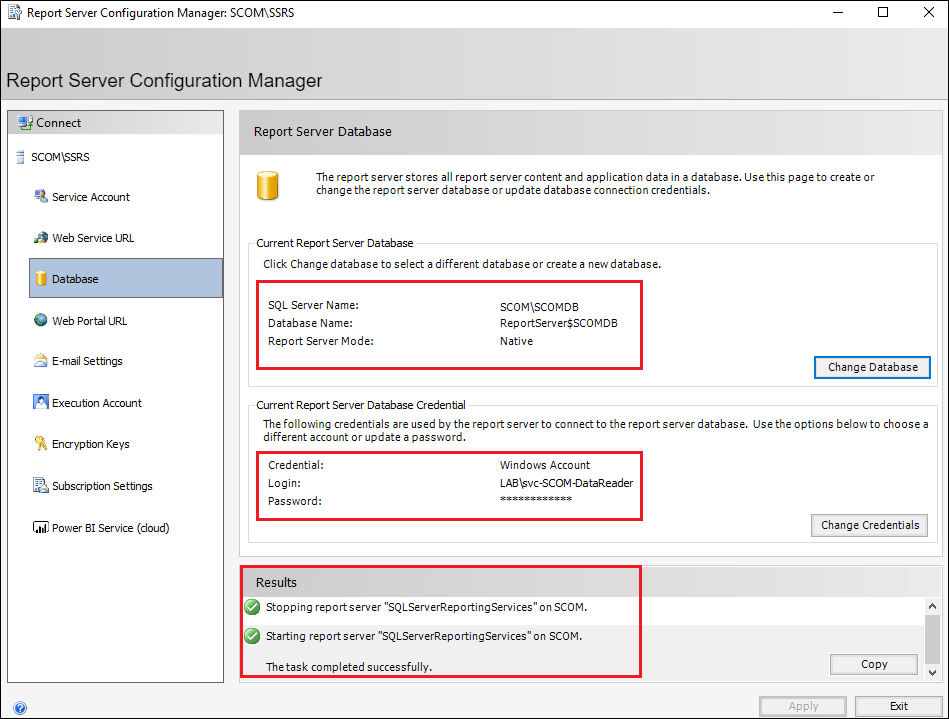The image size is (949, 719).
Task: Click 'Starting report server' result line
Action: point(424,636)
